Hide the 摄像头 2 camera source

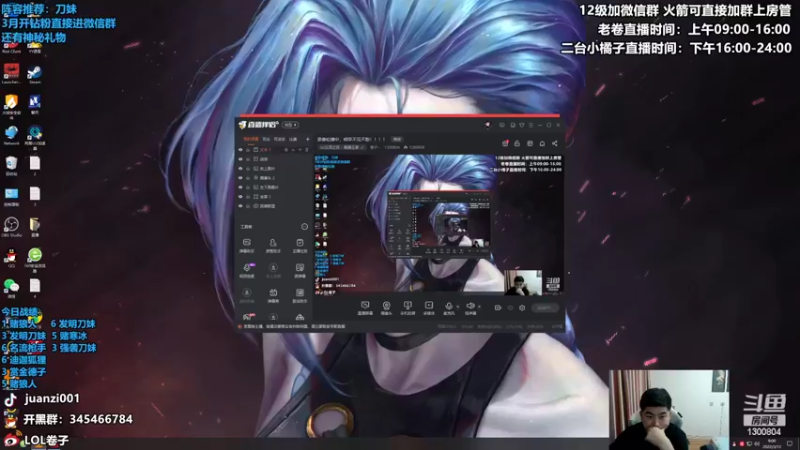pyautogui.click(x=240, y=178)
